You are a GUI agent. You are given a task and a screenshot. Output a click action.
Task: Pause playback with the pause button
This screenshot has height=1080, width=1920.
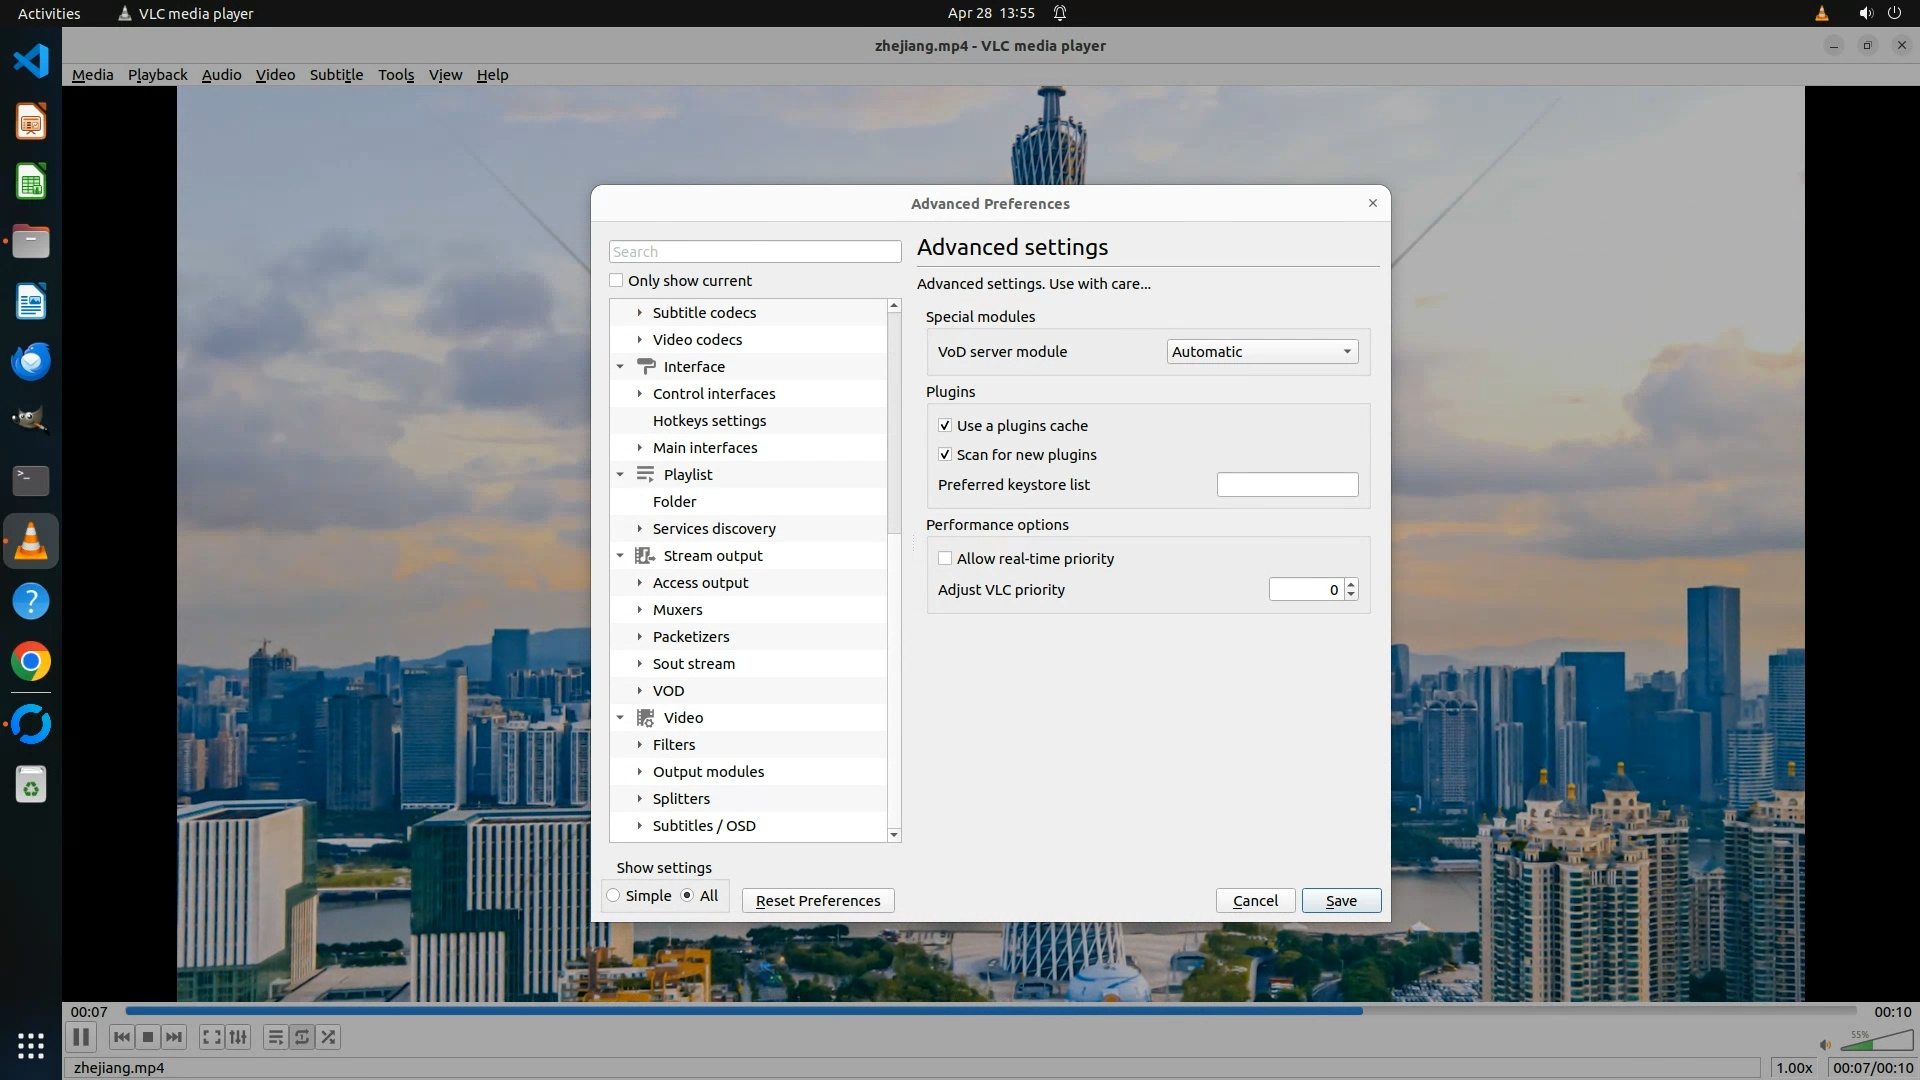(x=81, y=1037)
